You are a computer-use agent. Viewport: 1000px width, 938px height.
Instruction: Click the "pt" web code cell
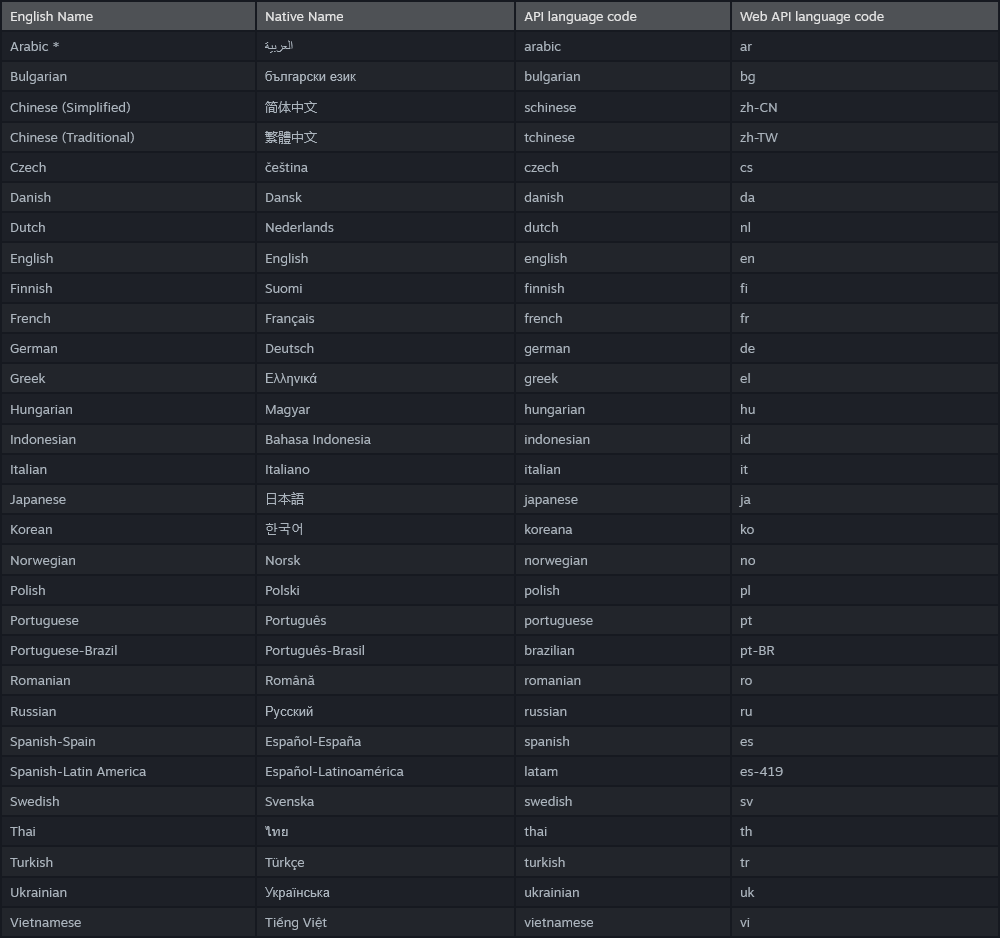click(865, 620)
